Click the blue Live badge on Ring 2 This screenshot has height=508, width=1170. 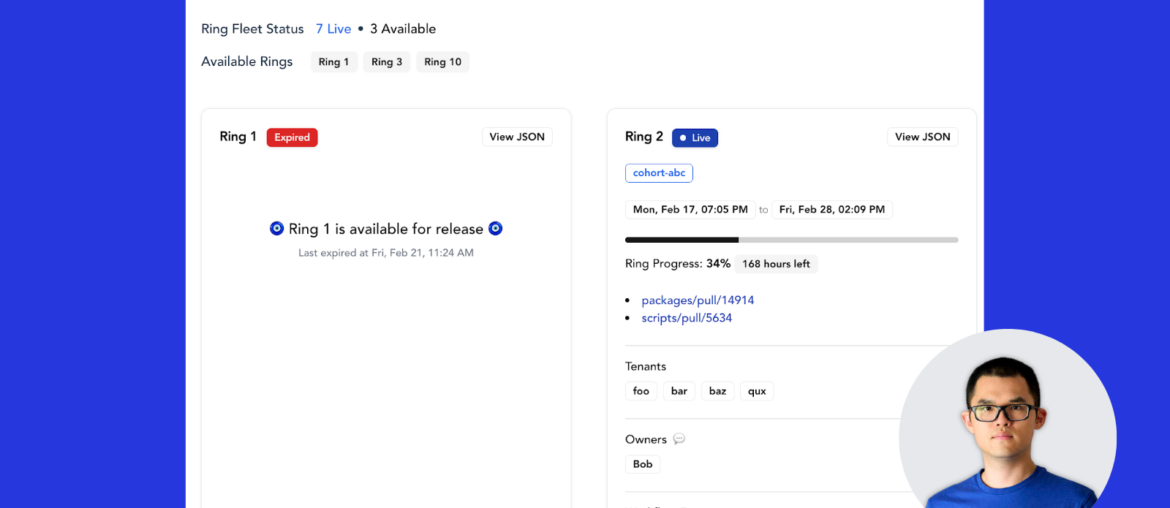click(x=695, y=138)
